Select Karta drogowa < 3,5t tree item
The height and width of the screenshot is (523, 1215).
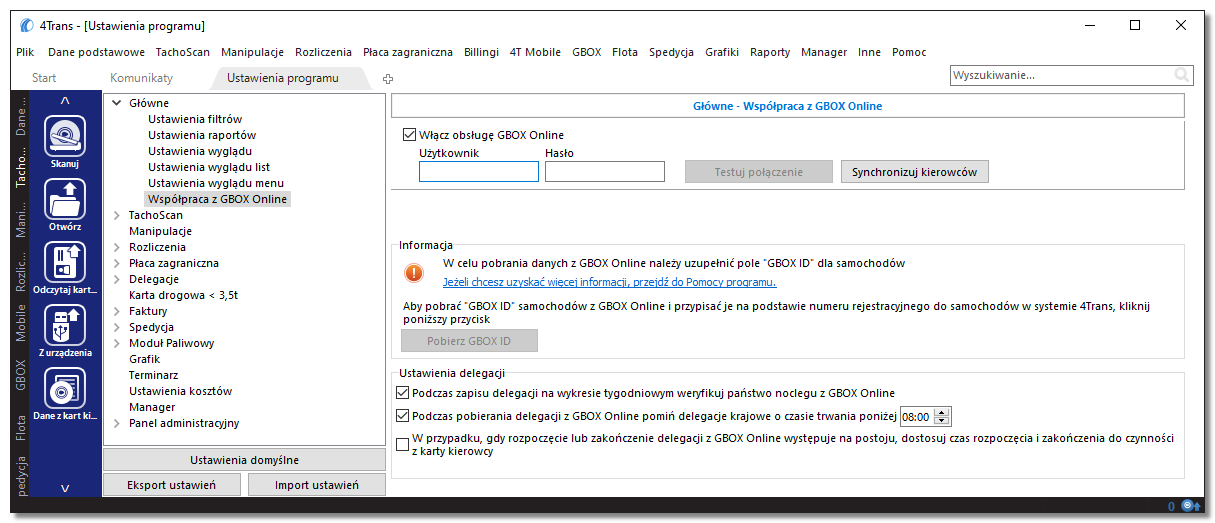pos(183,295)
